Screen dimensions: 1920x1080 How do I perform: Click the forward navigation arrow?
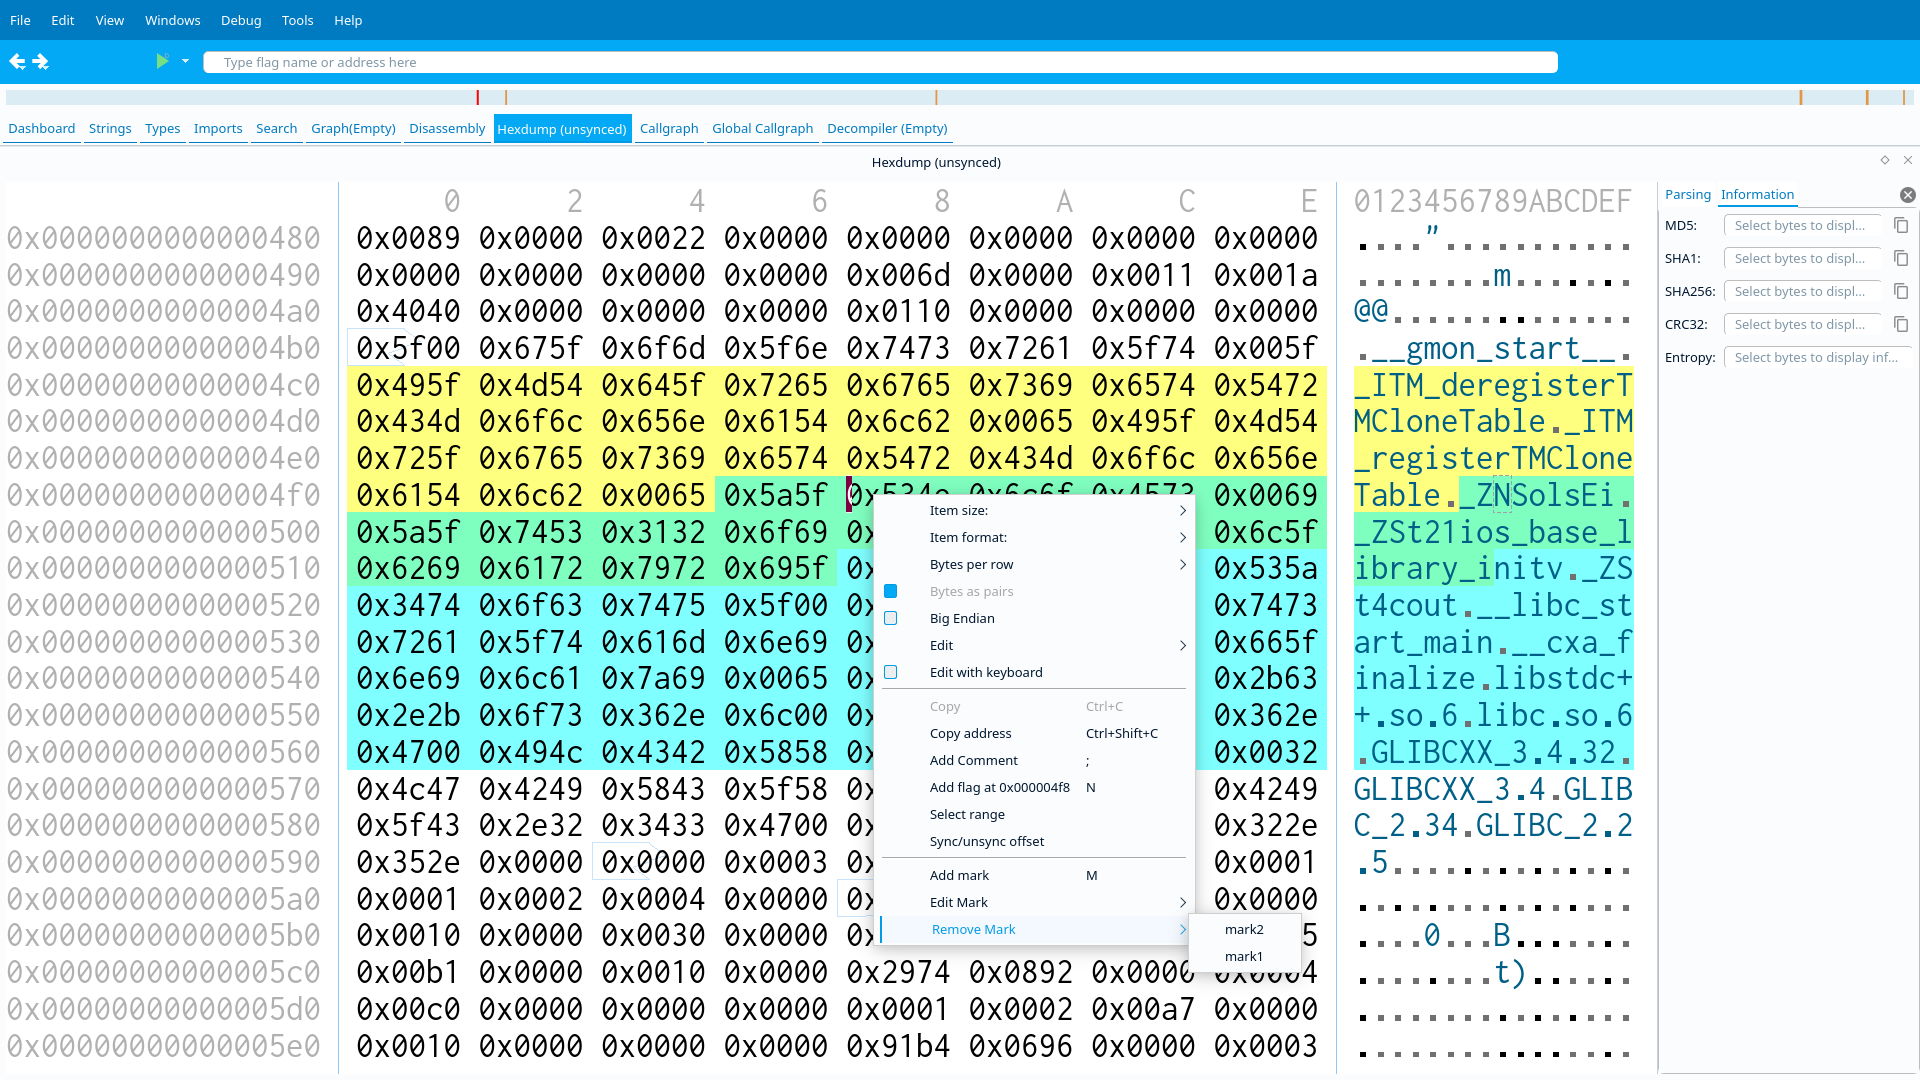tap(41, 62)
